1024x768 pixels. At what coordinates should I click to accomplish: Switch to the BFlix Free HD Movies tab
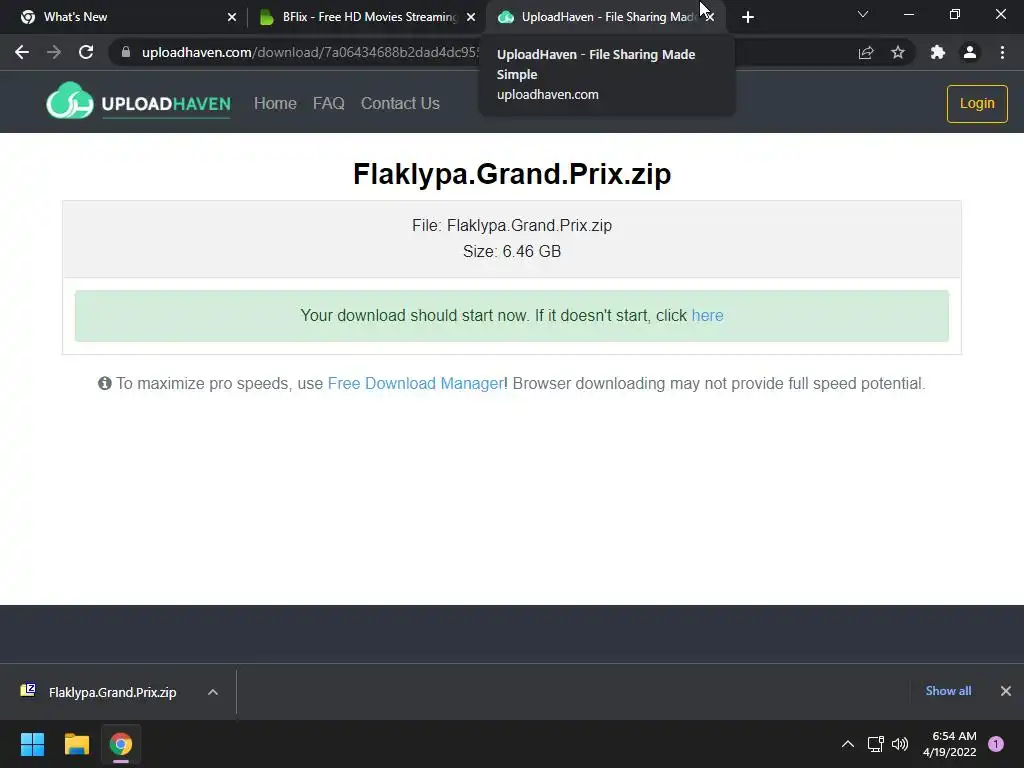(369, 17)
